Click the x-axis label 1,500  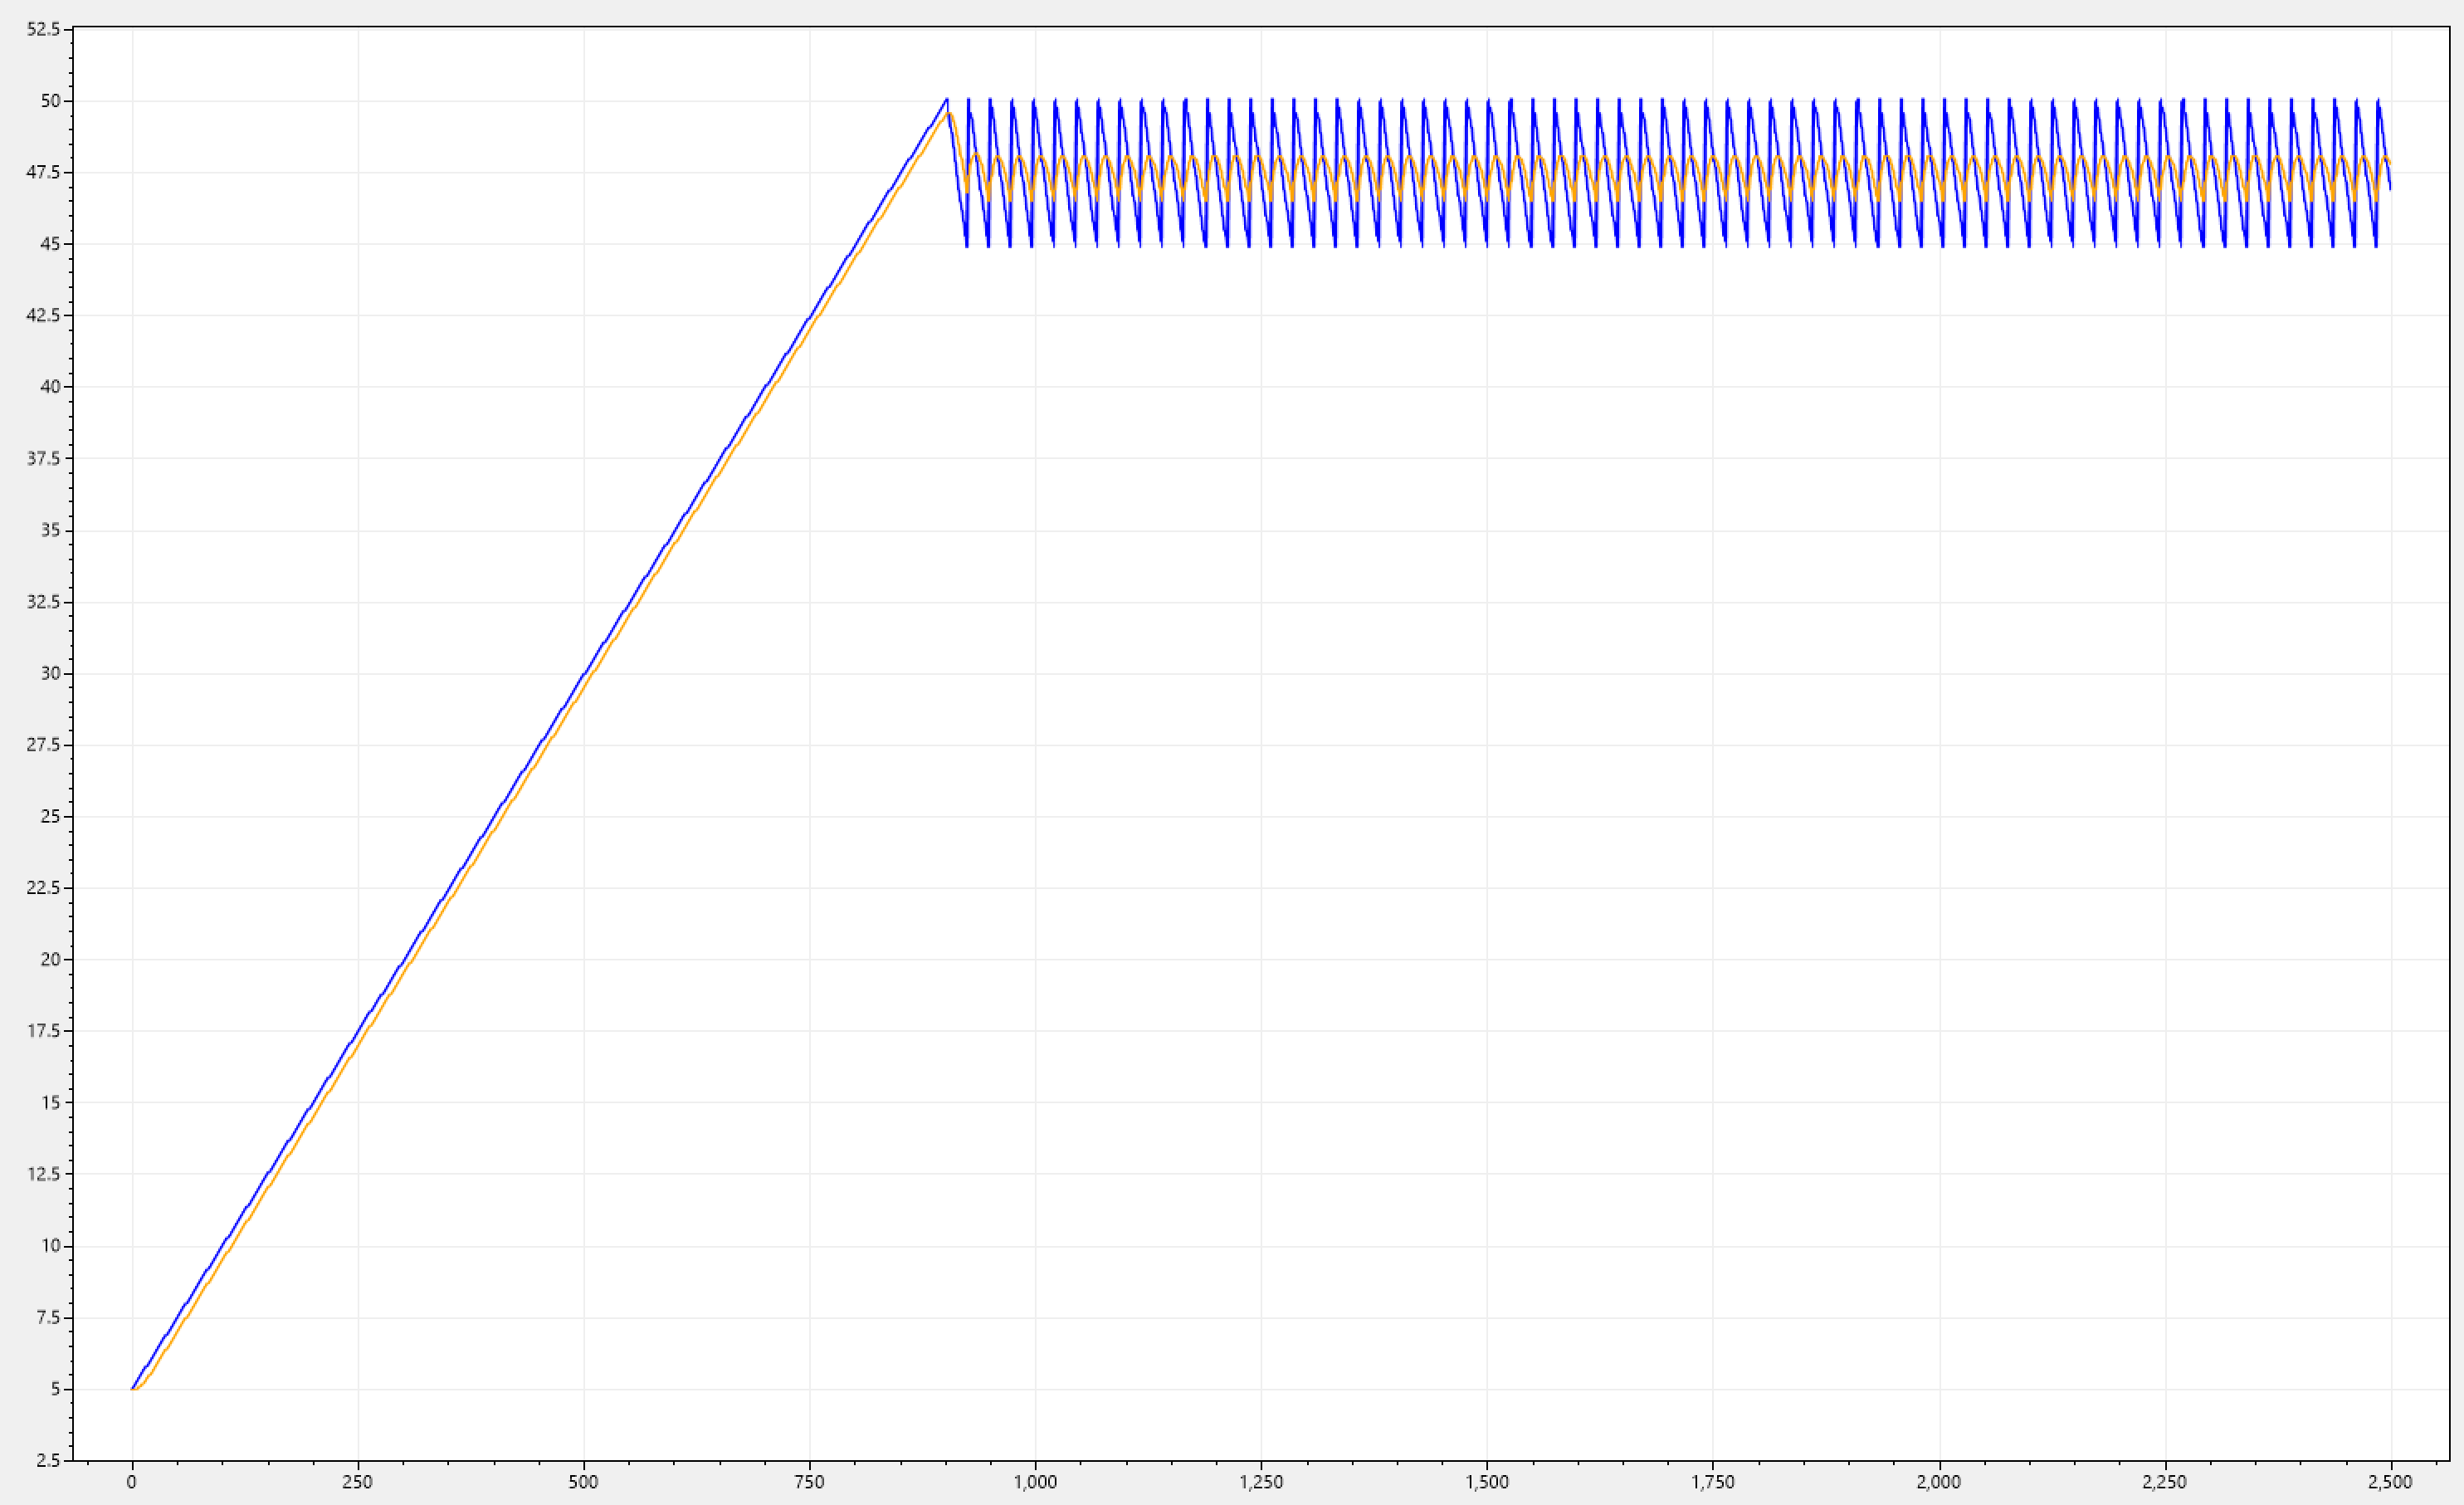(x=1487, y=1482)
